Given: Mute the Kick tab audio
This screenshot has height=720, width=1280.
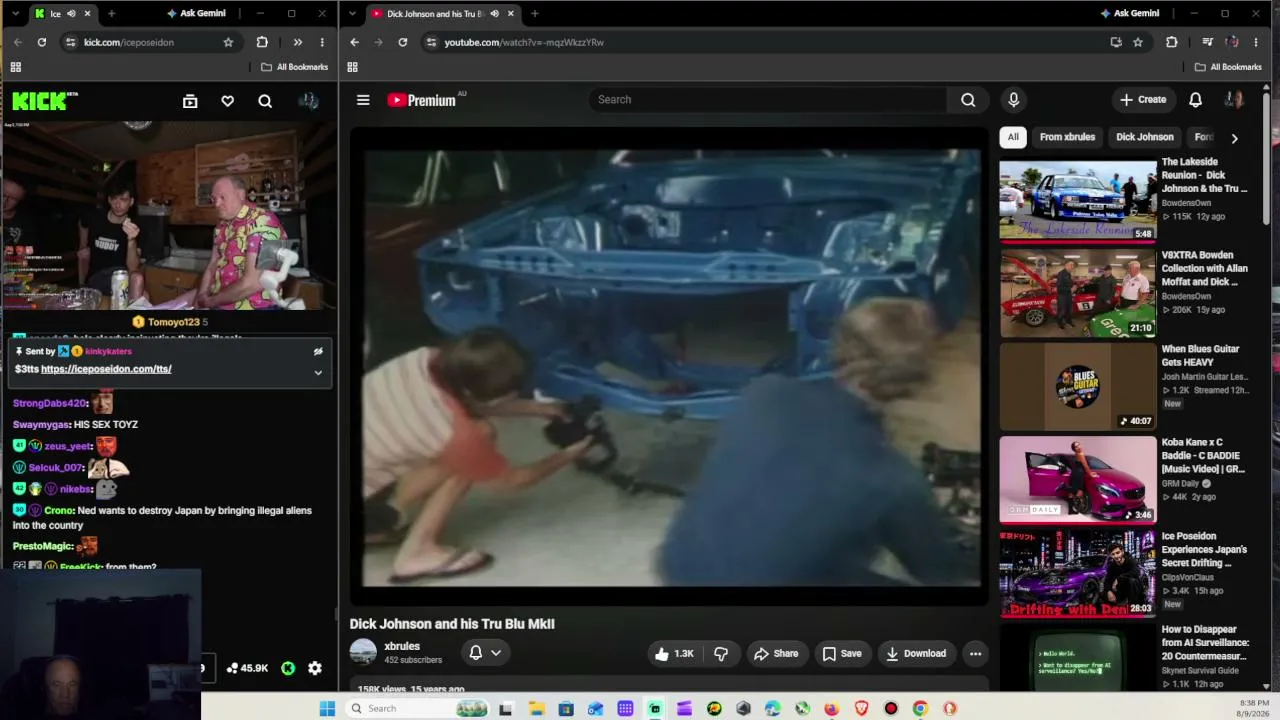Looking at the screenshot, I should (x=71, y=13).
